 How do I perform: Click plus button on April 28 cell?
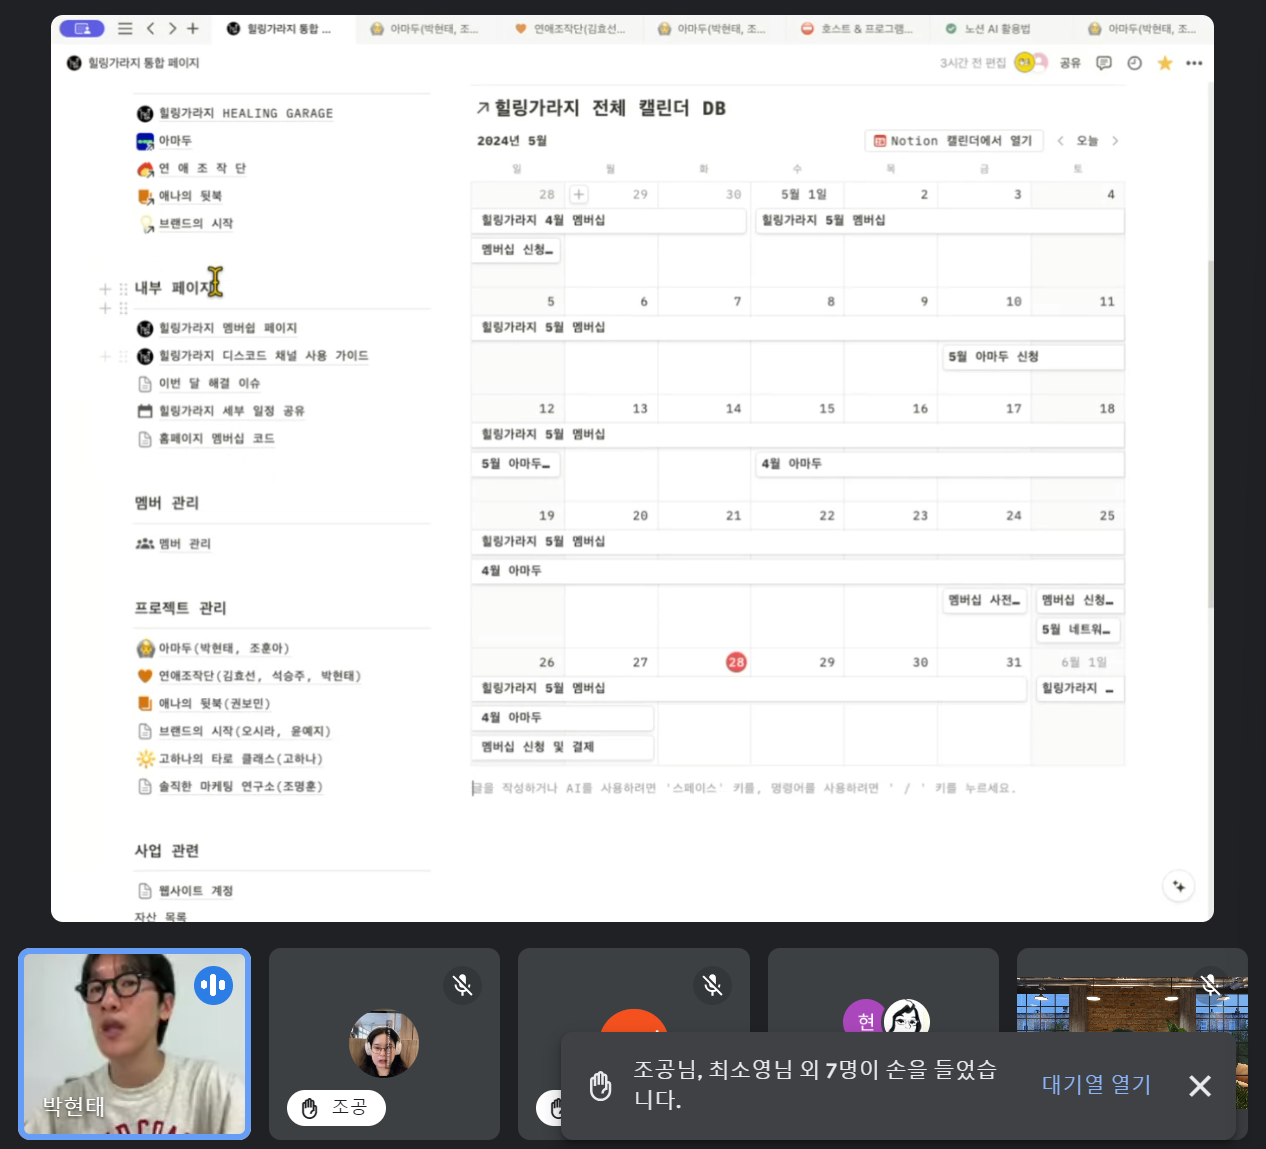(579, 194)
